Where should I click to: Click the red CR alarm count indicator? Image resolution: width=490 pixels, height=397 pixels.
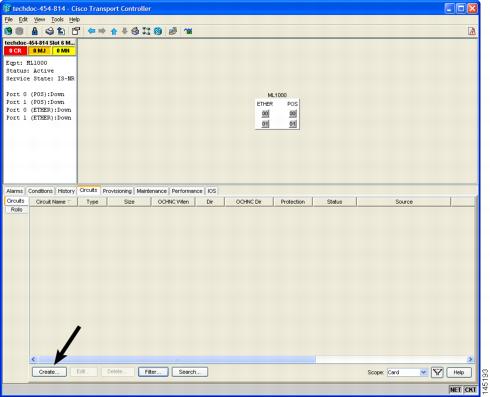point(15,51)
